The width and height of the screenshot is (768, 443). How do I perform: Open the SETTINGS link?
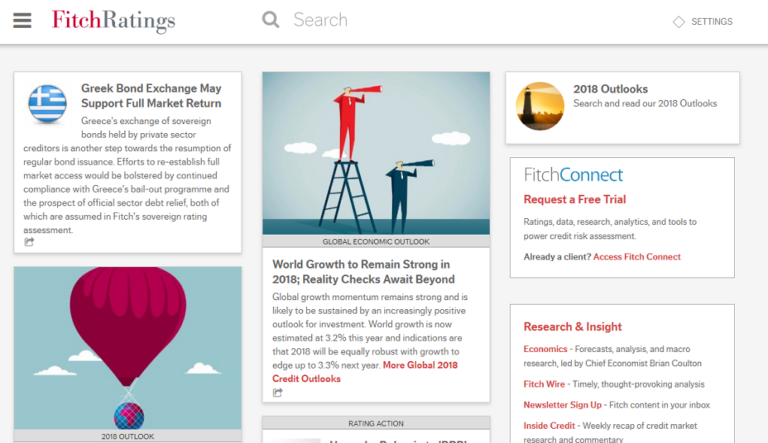[712, 22]
